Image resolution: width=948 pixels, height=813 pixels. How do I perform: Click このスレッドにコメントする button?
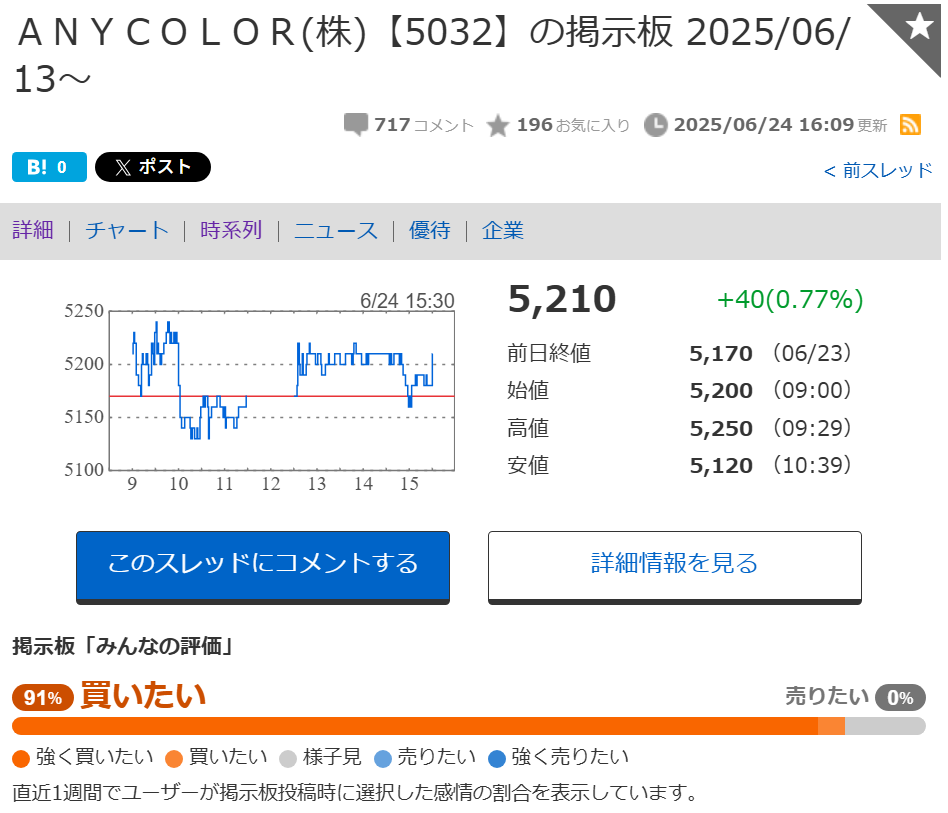click(263, 567)
